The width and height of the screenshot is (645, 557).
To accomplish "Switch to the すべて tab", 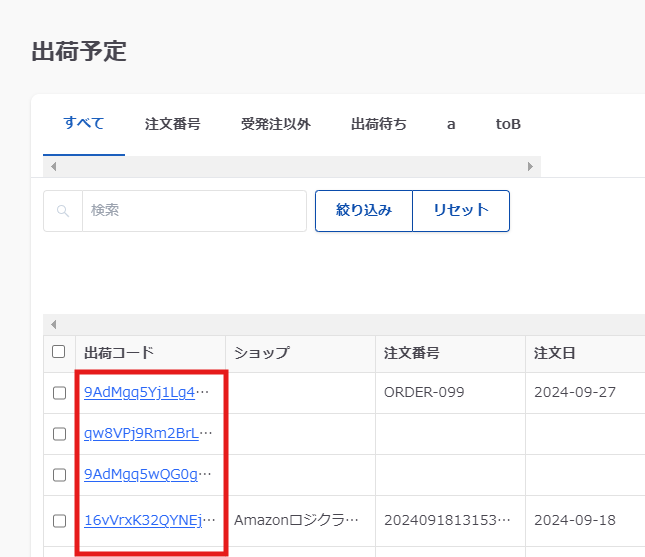I will point(84,124).
